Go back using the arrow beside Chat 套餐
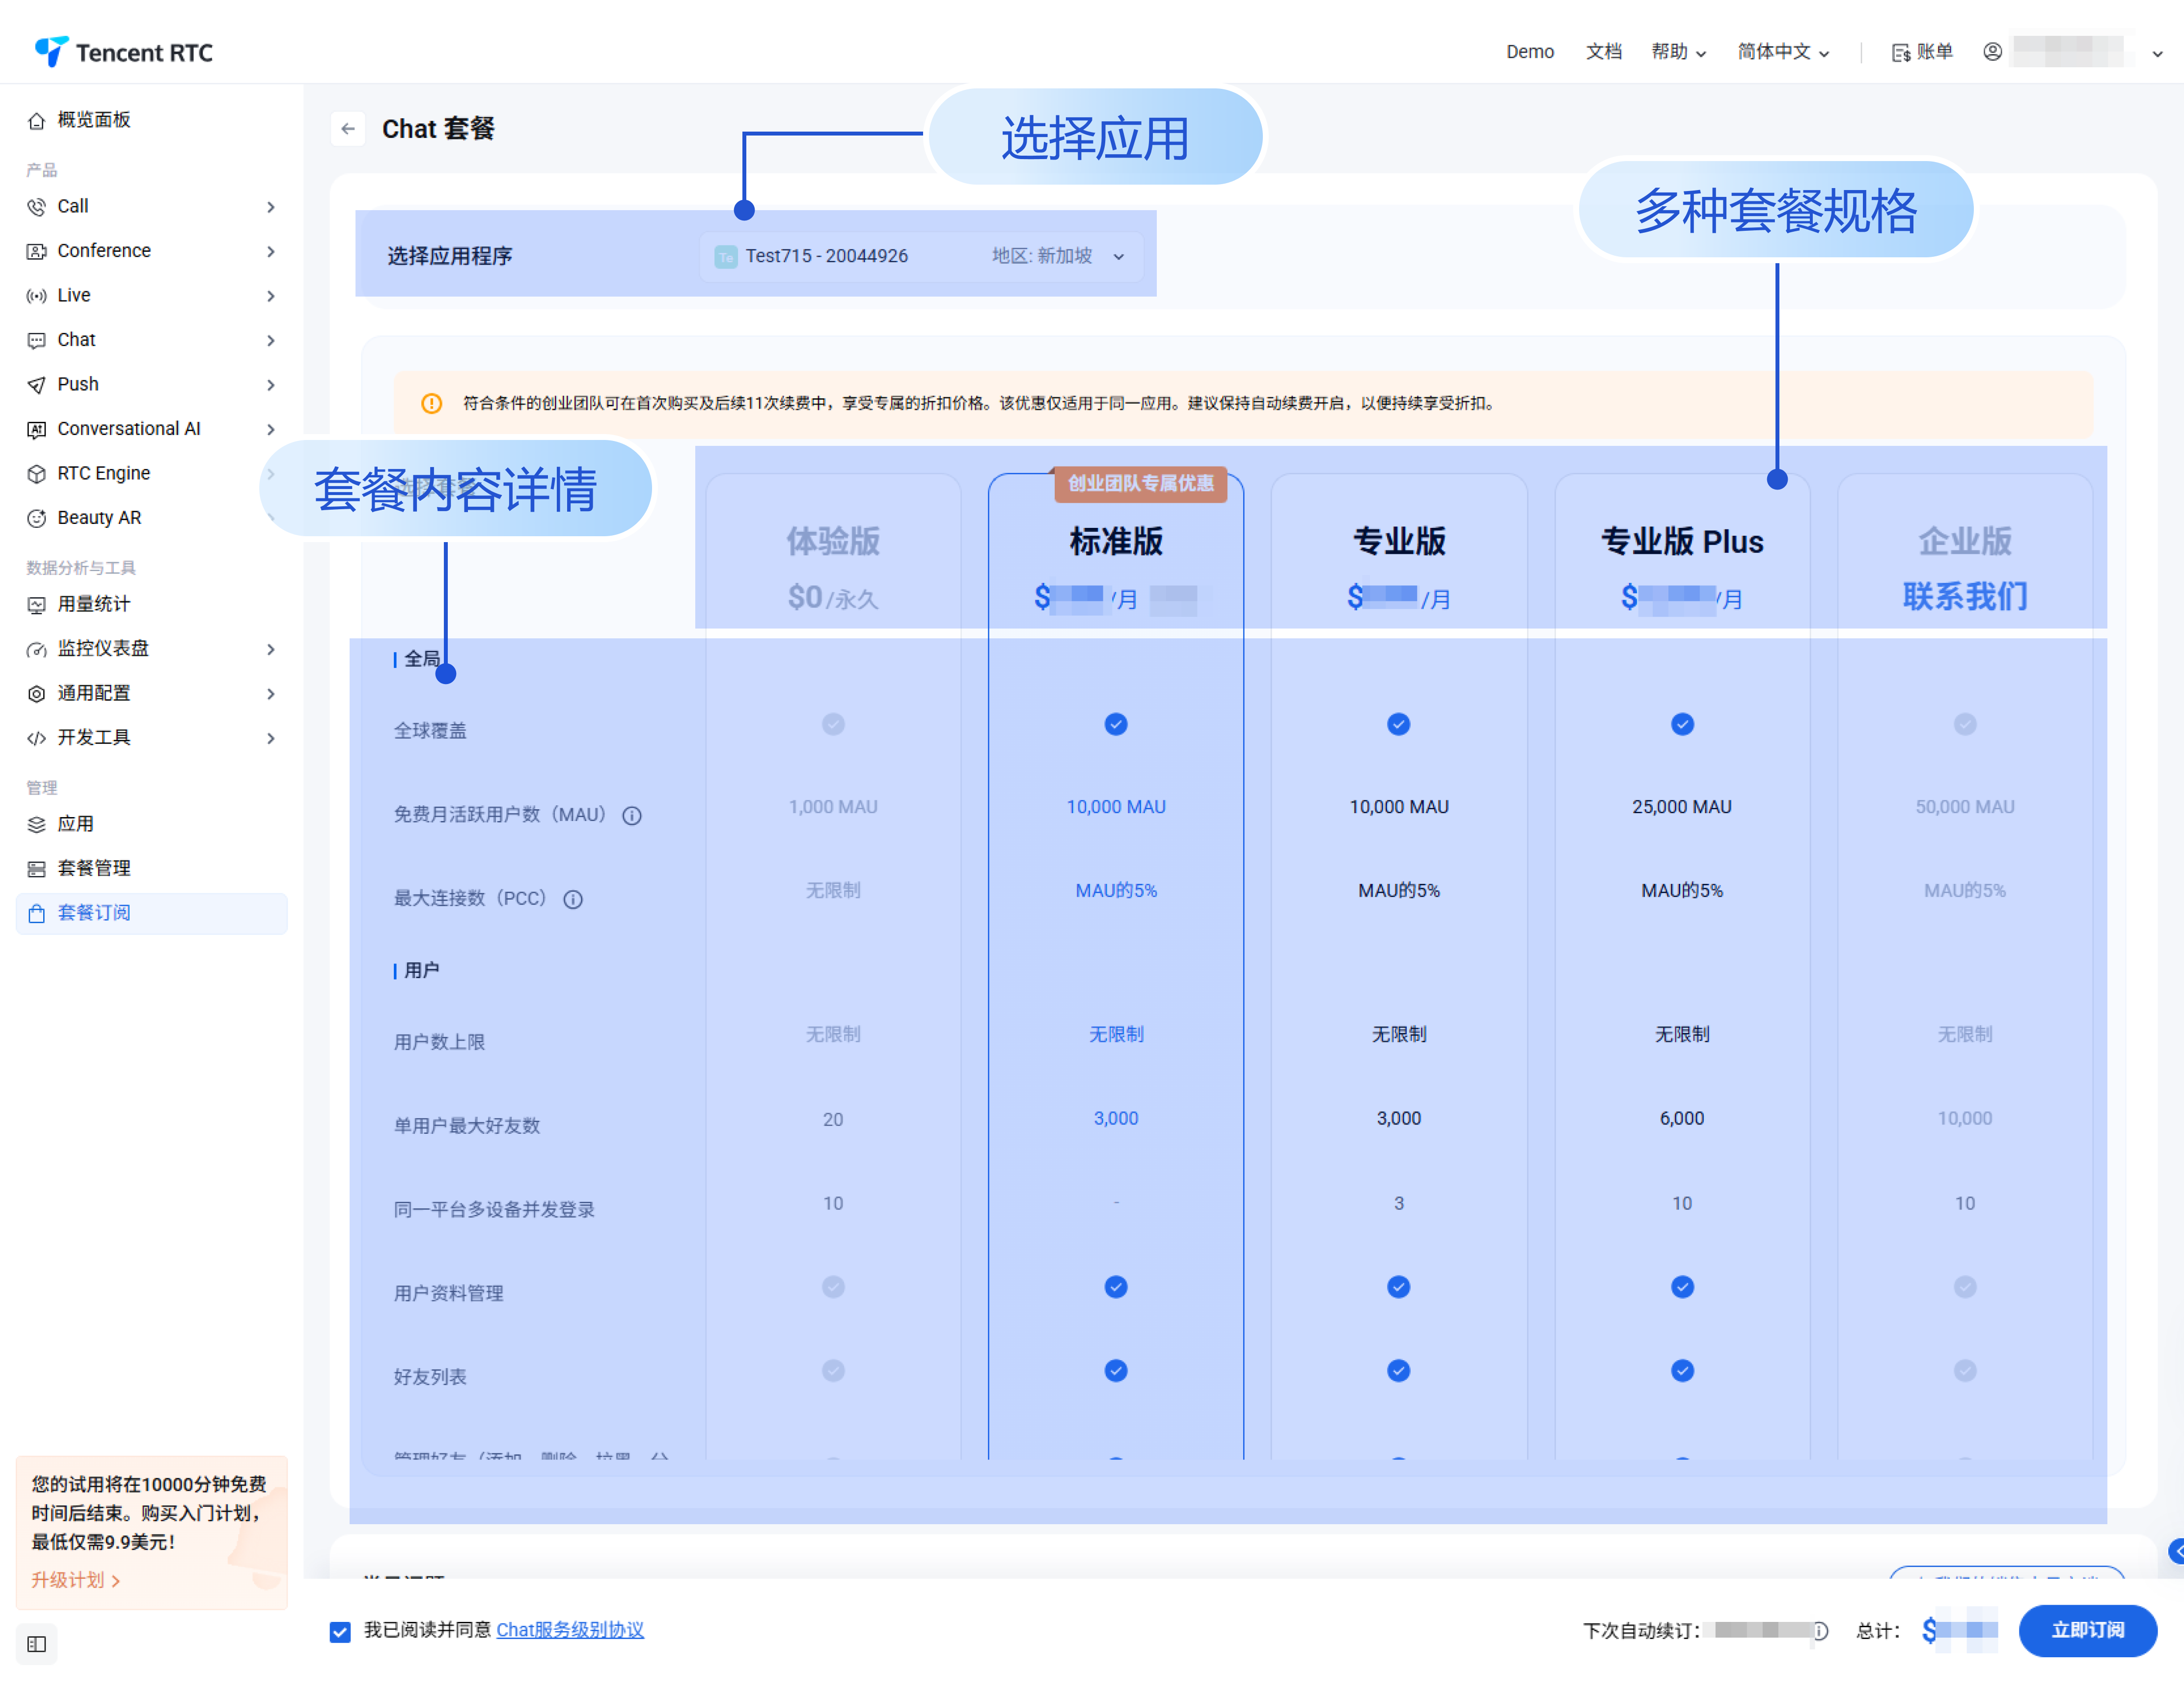 [x=348, y=129]
